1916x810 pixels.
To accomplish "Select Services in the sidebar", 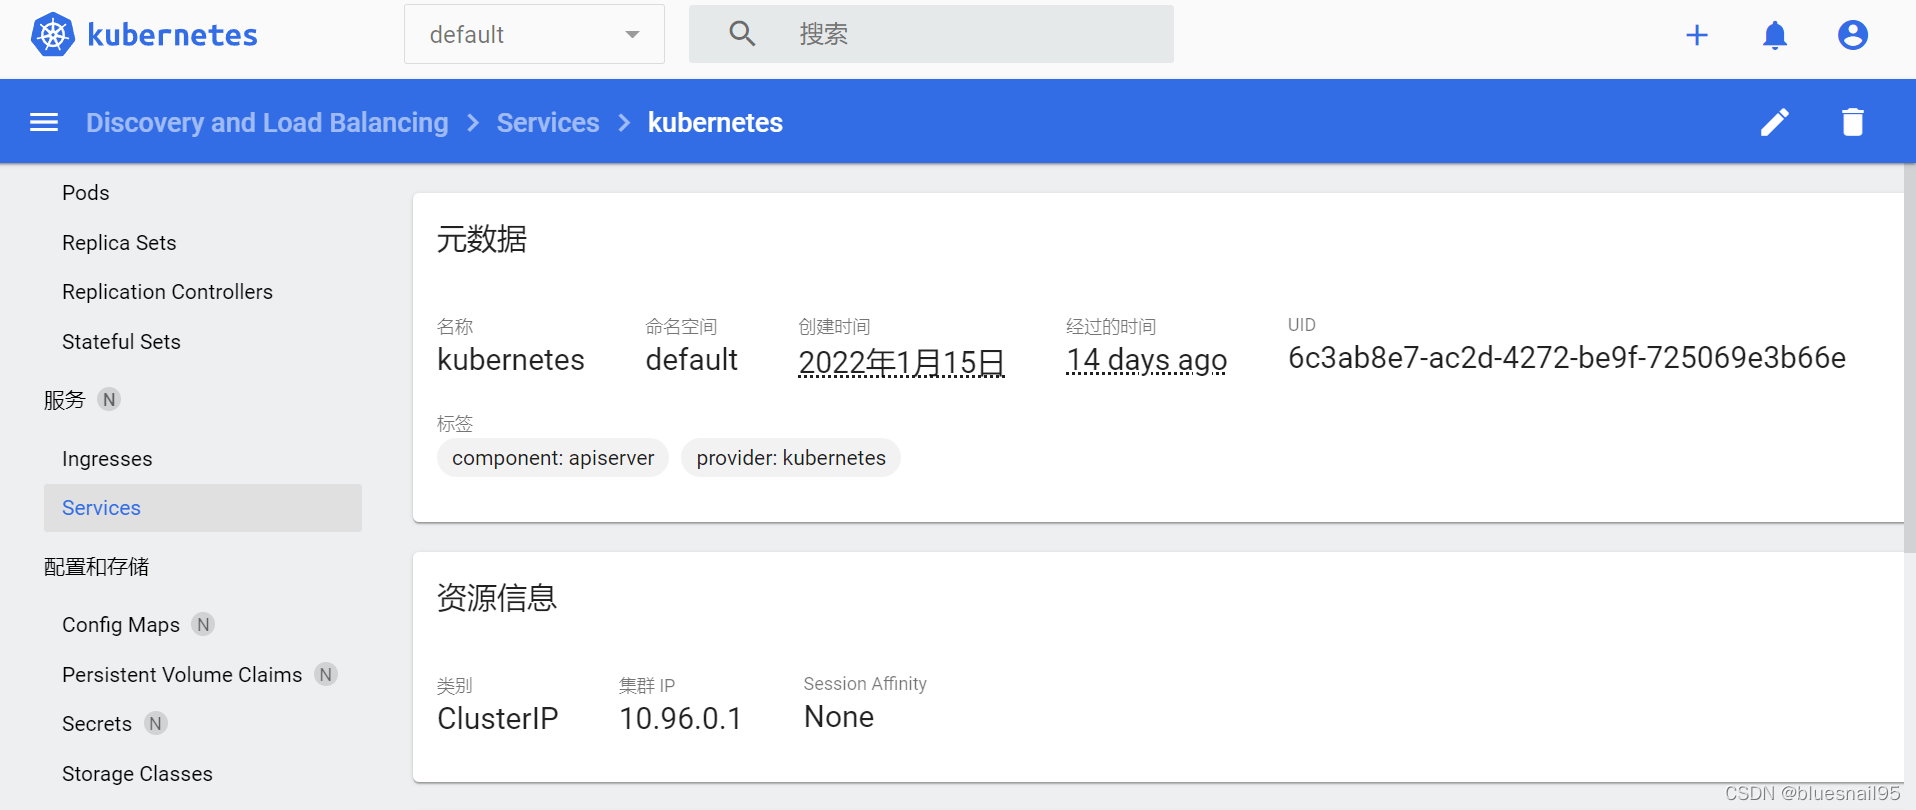I will (203, 508).
